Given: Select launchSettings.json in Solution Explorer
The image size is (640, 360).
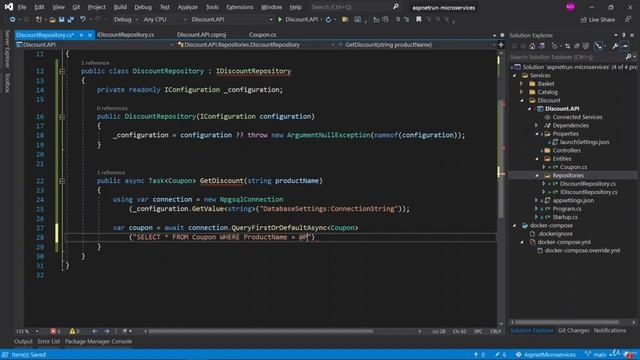Looking at the screenshot, I should pos(584,142).
